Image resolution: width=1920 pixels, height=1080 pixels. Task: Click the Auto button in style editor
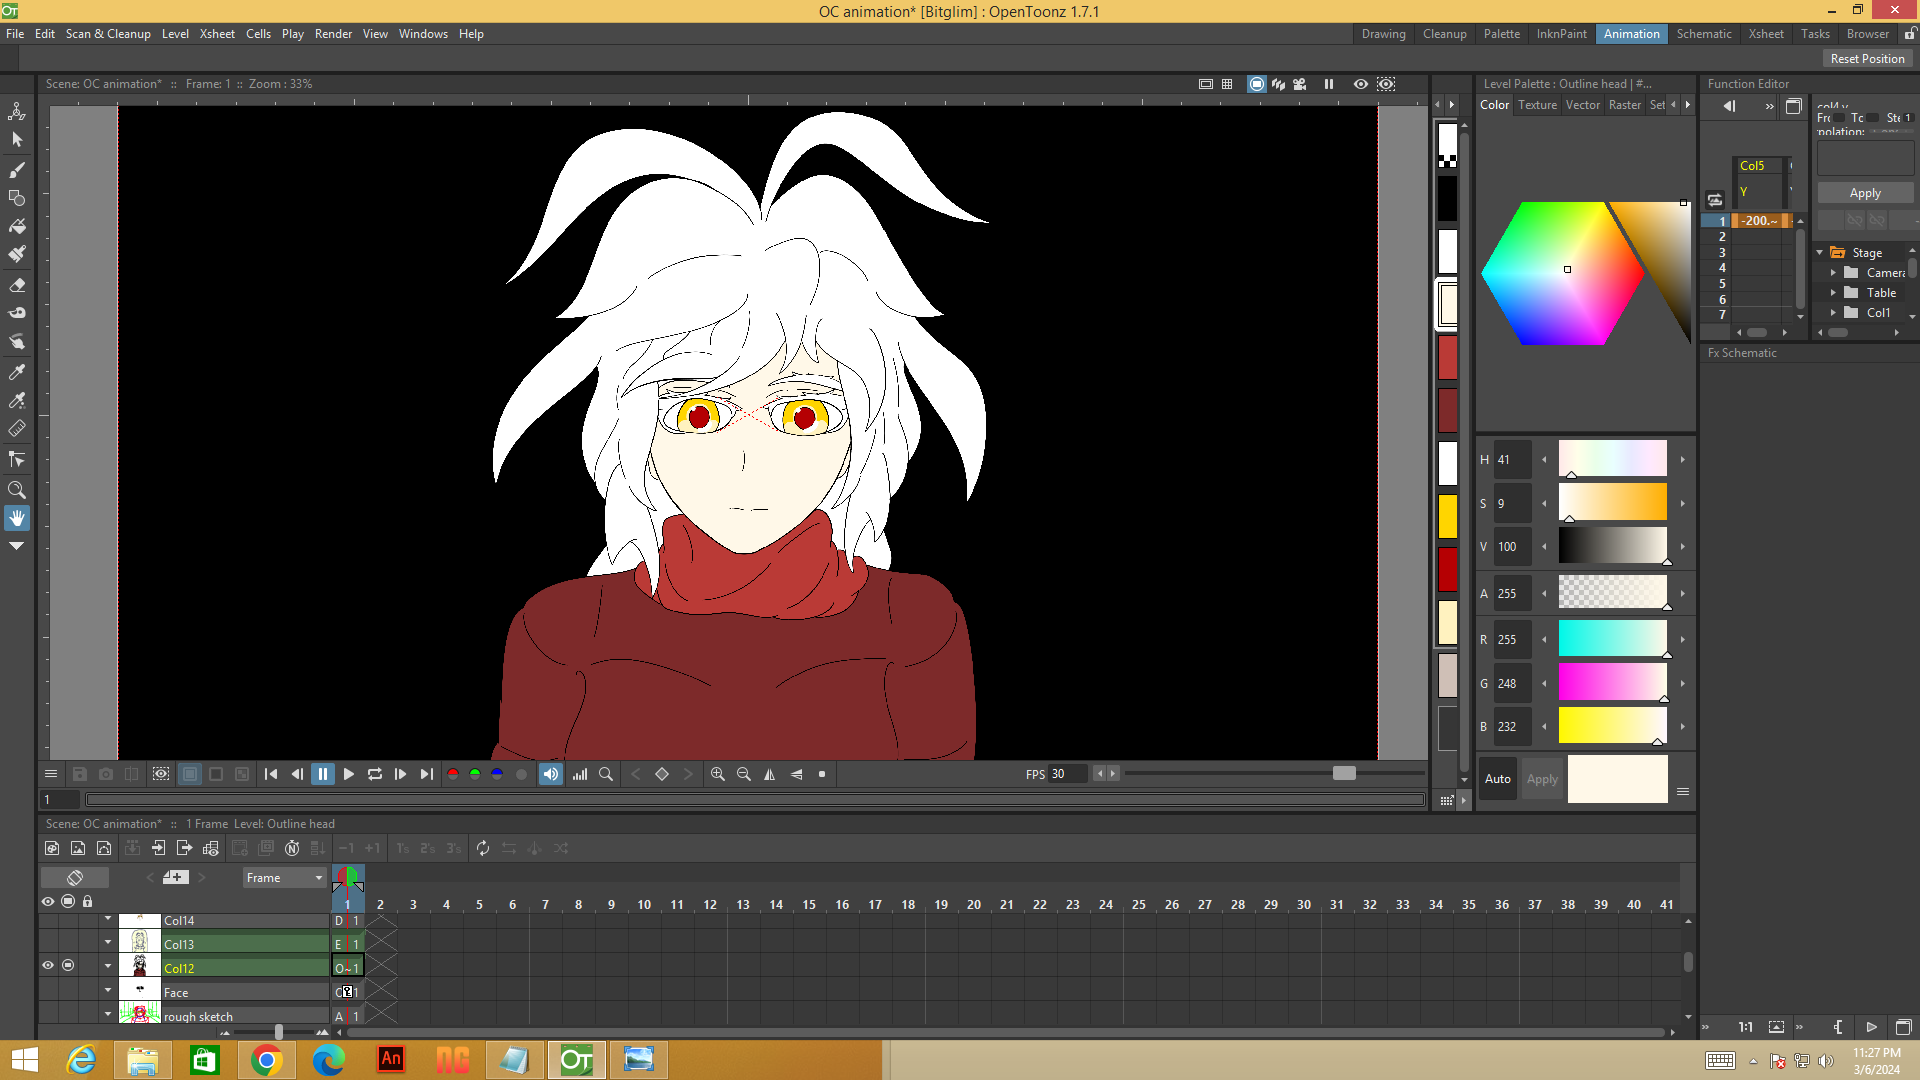point(1498,779)
